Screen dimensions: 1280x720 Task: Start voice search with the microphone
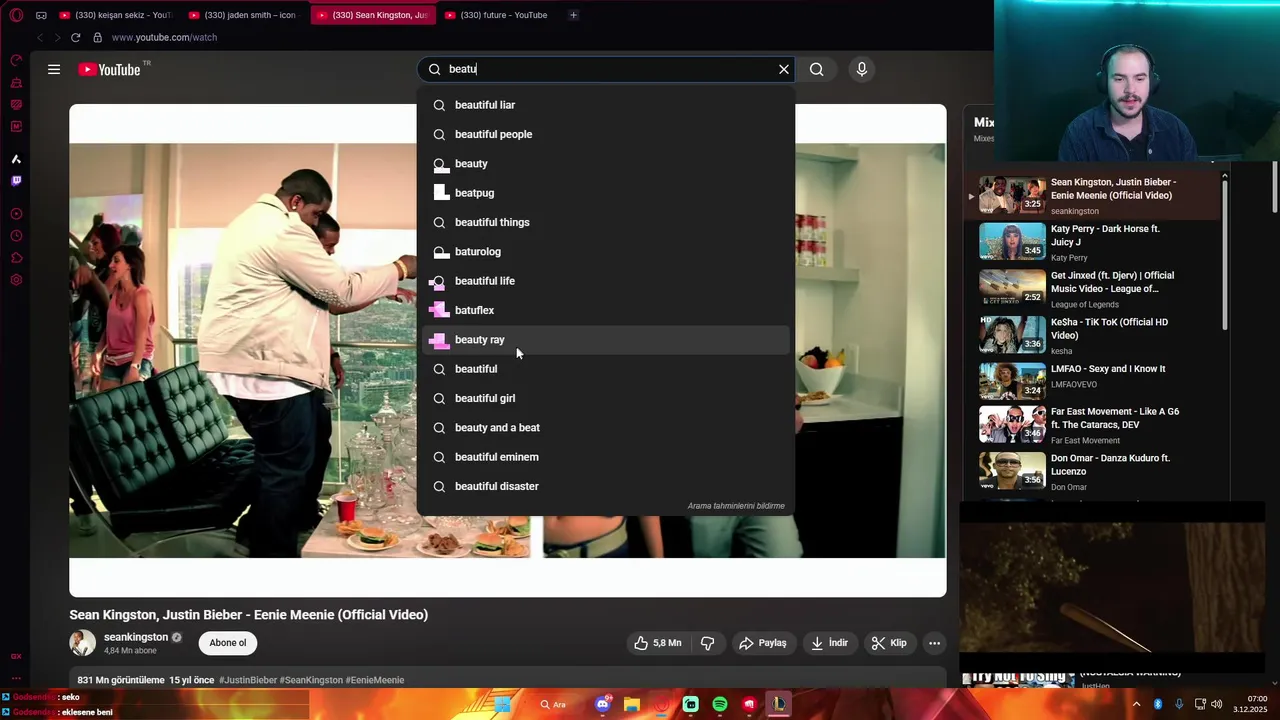pos(862,69)
